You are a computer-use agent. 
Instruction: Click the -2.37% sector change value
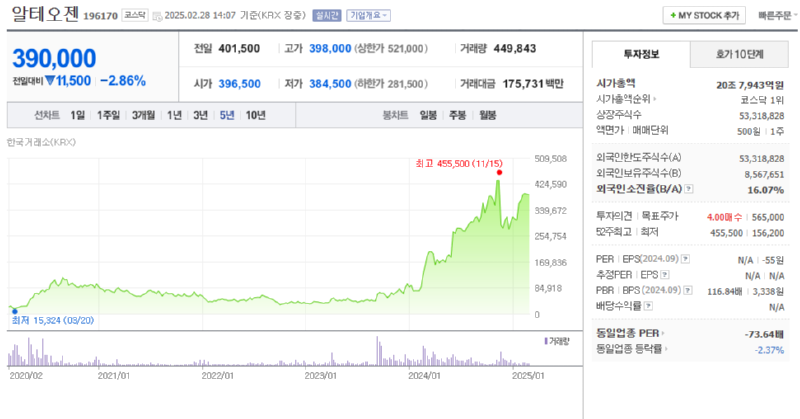point(769,350)
